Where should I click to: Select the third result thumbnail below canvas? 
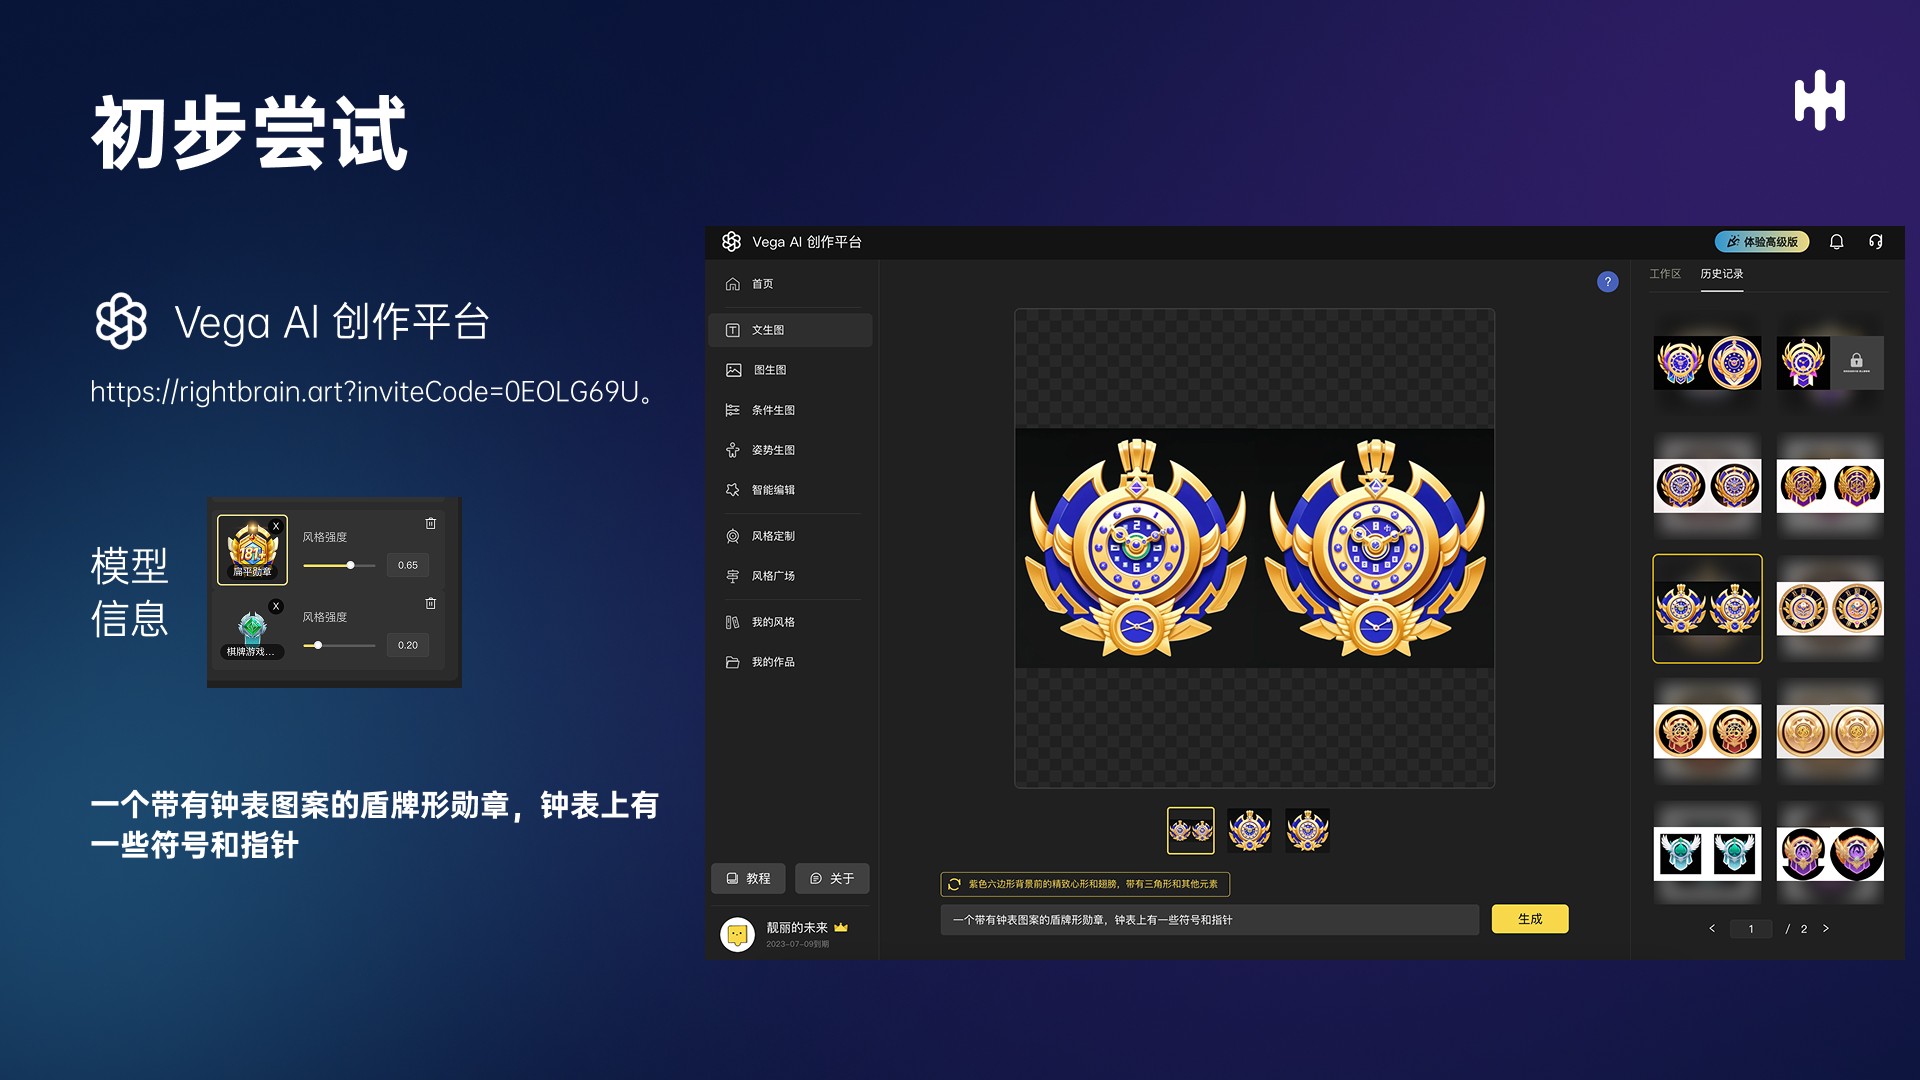coord(1307,831)
